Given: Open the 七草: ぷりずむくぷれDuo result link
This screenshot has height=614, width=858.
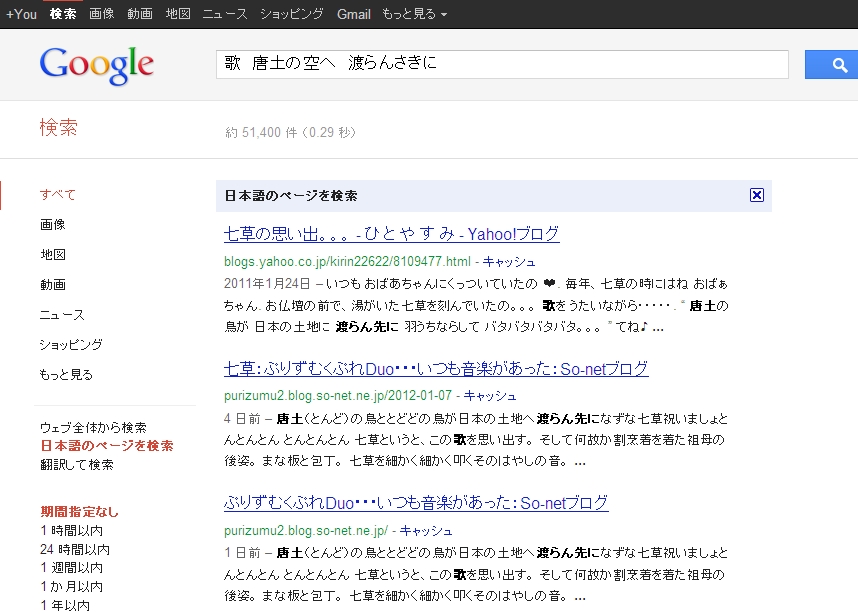Looking at the screenshot, I should [436, 369].
